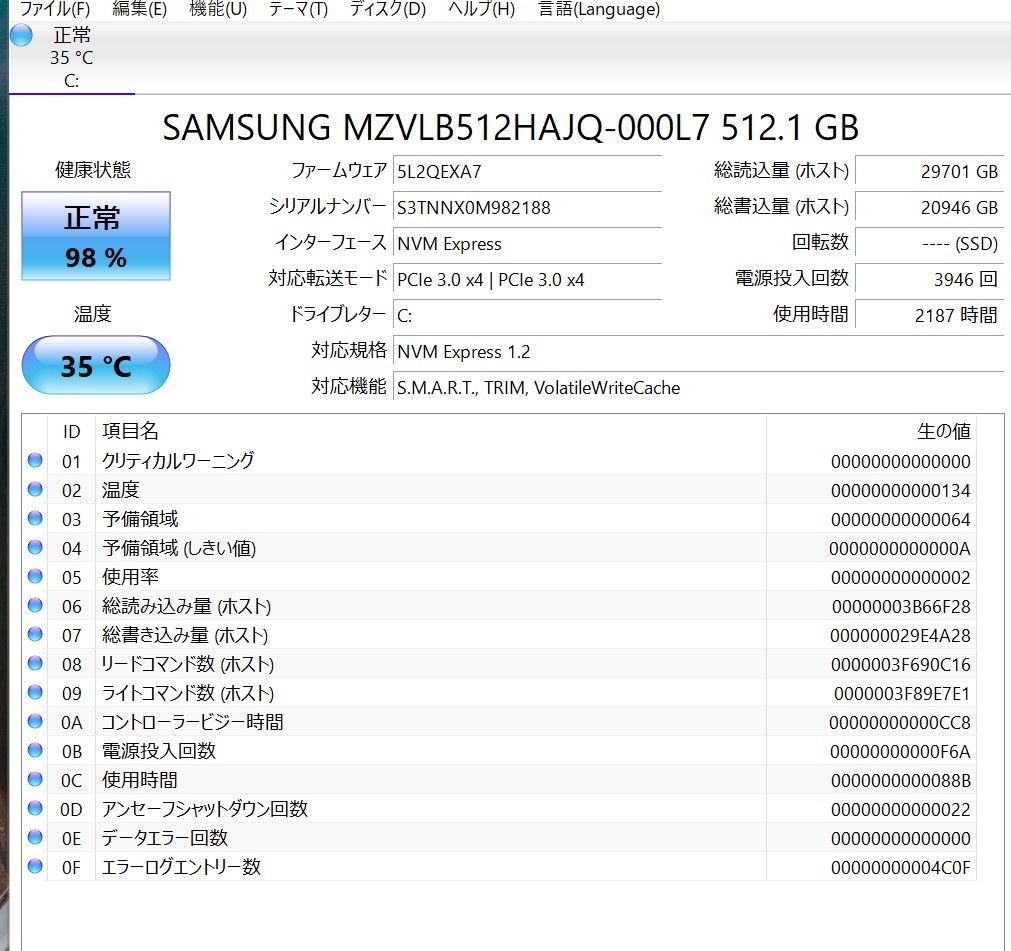
Task: Click the interface field NVM Express
Action: tap(527, 244)
